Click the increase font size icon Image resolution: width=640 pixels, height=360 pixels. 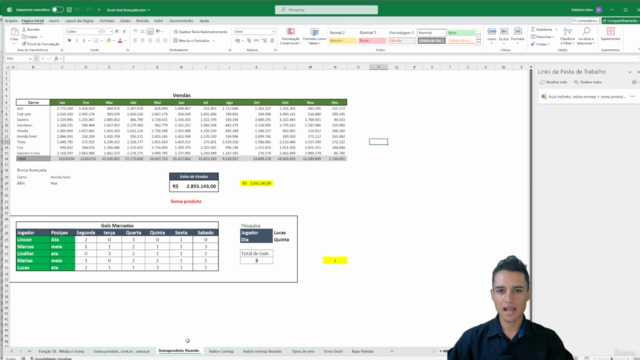[x=117, y=31]
